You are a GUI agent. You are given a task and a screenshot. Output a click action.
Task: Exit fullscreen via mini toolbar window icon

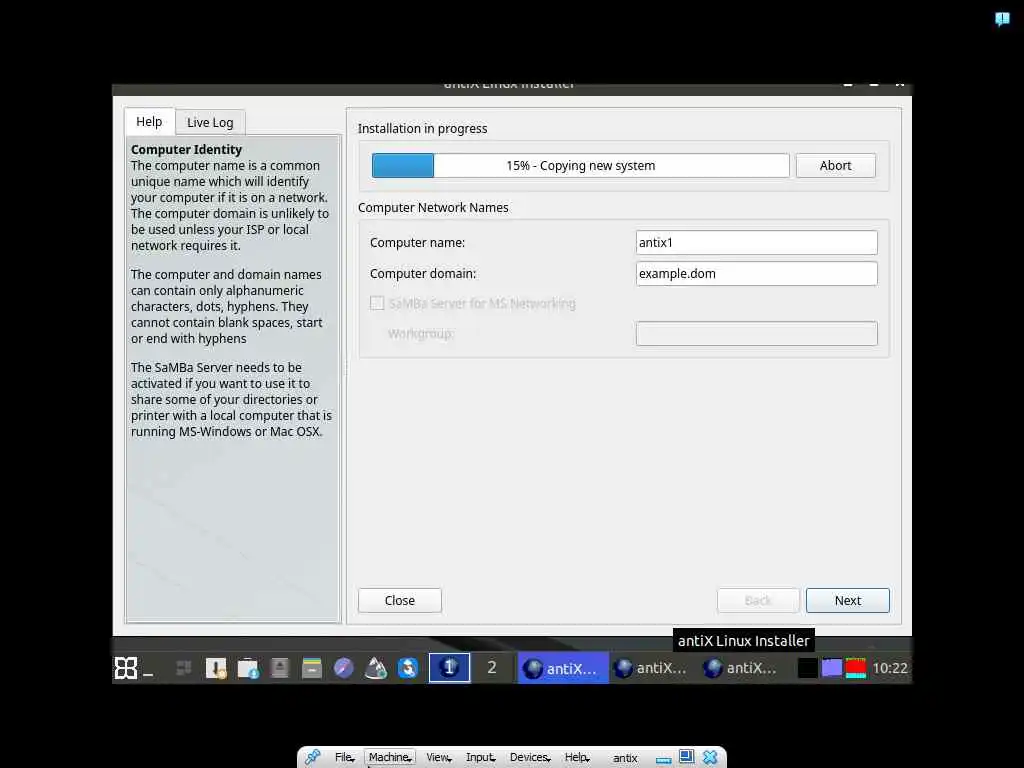686,756
